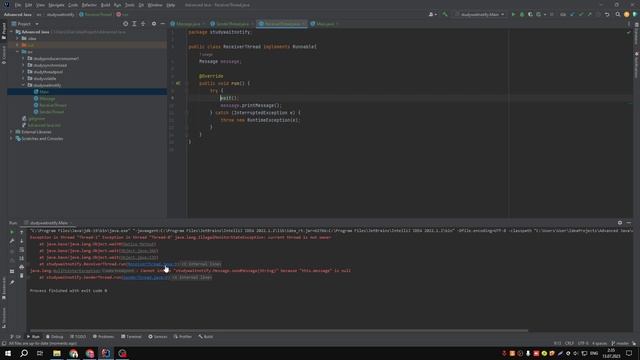Open Search Everywhere magnifier icon

pos(618,14)
